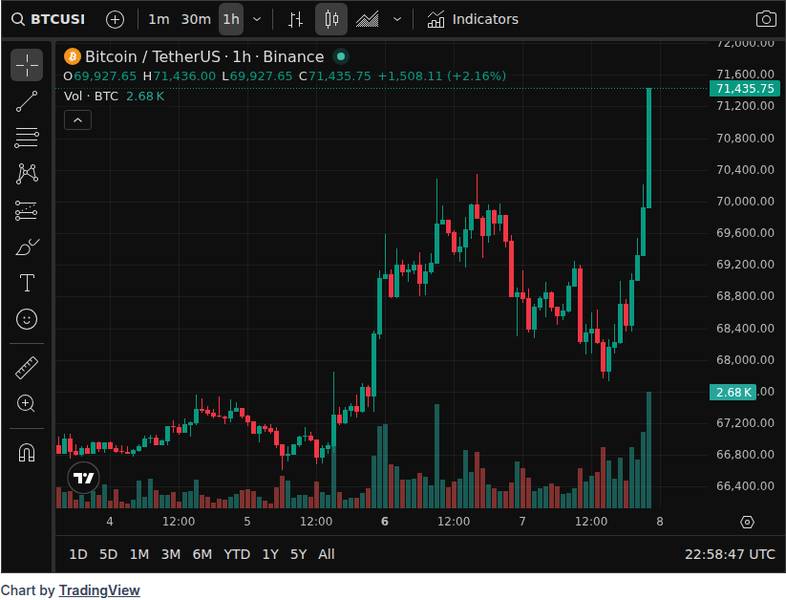The image size is (786, 600).
Task: Click the 22:58:47 UTC timezone clock
Action: pyautogui.click(x=730, y=554)
